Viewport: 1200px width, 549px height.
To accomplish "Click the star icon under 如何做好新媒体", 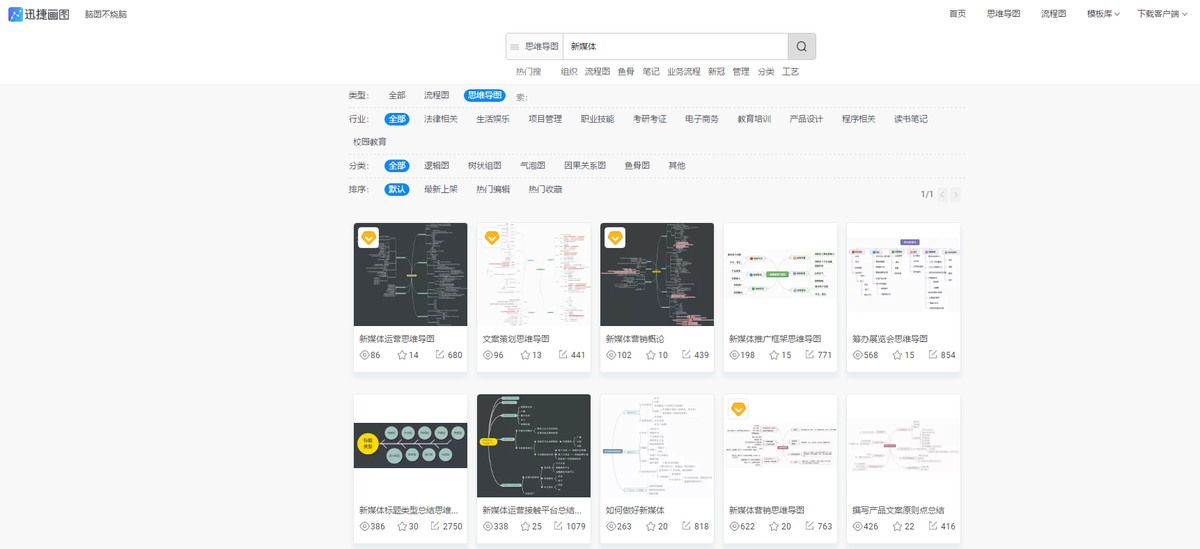I will tap(651, 526).
